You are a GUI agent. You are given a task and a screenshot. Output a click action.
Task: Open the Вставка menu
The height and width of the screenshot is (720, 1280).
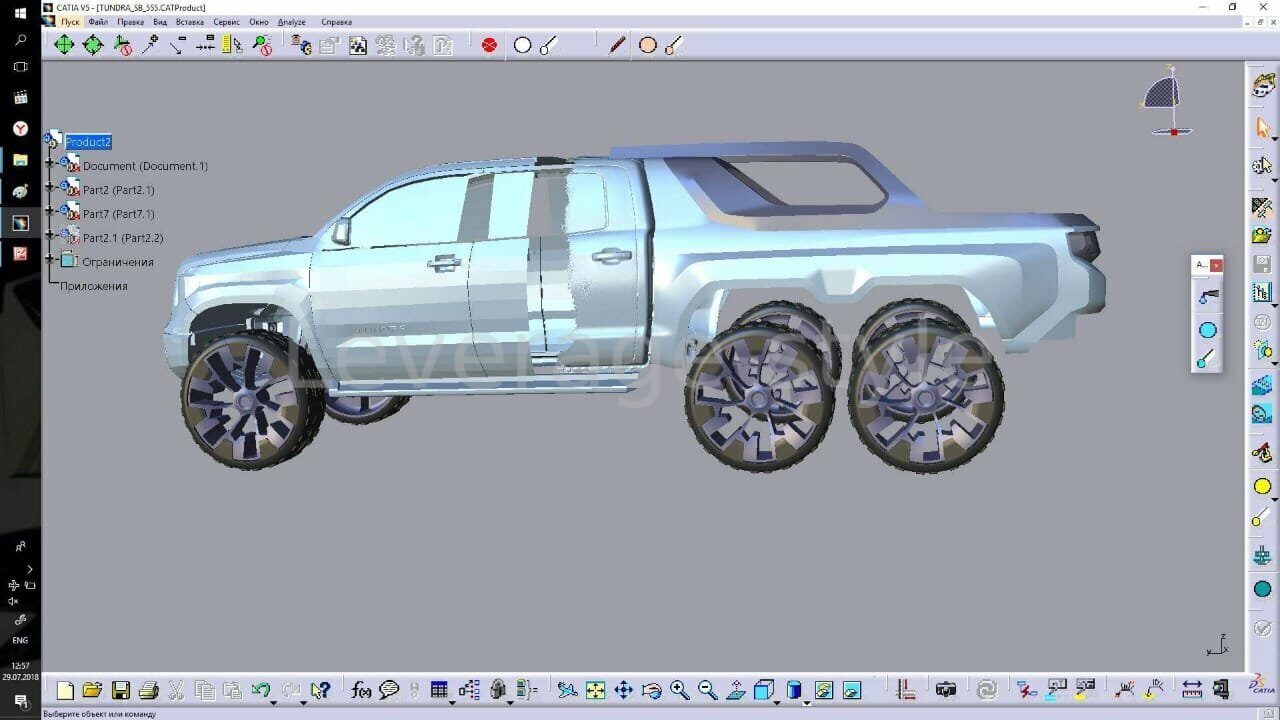[189, 22]
